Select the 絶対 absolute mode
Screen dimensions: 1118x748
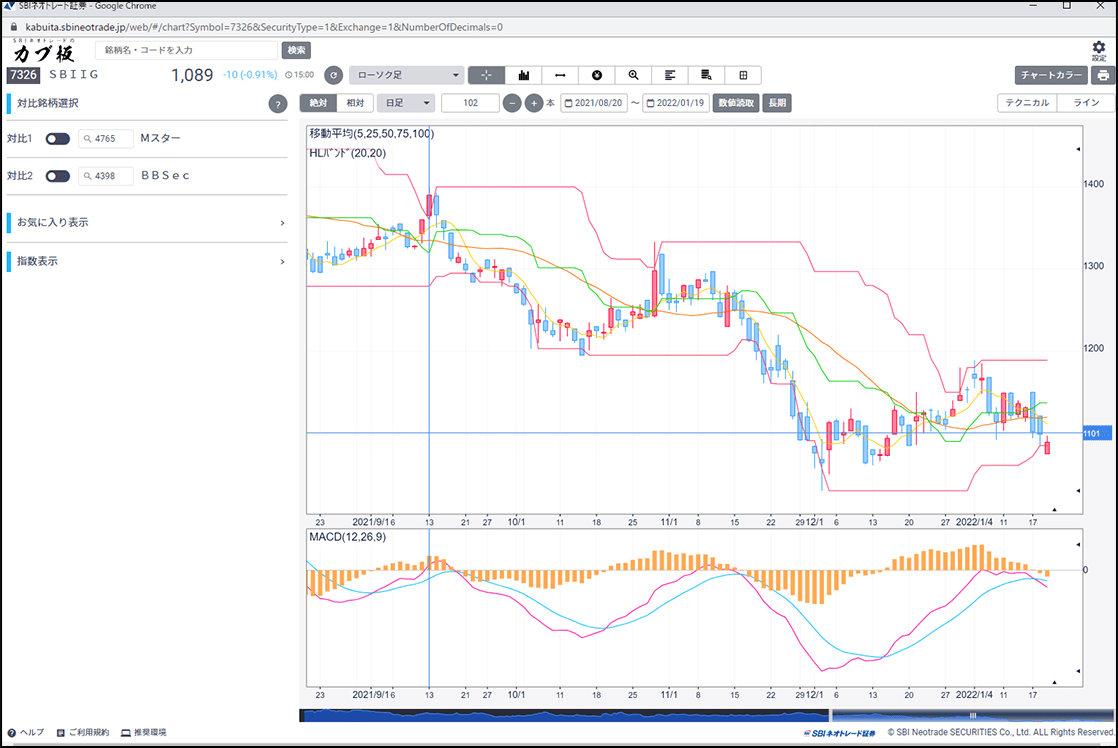(318, 103)
